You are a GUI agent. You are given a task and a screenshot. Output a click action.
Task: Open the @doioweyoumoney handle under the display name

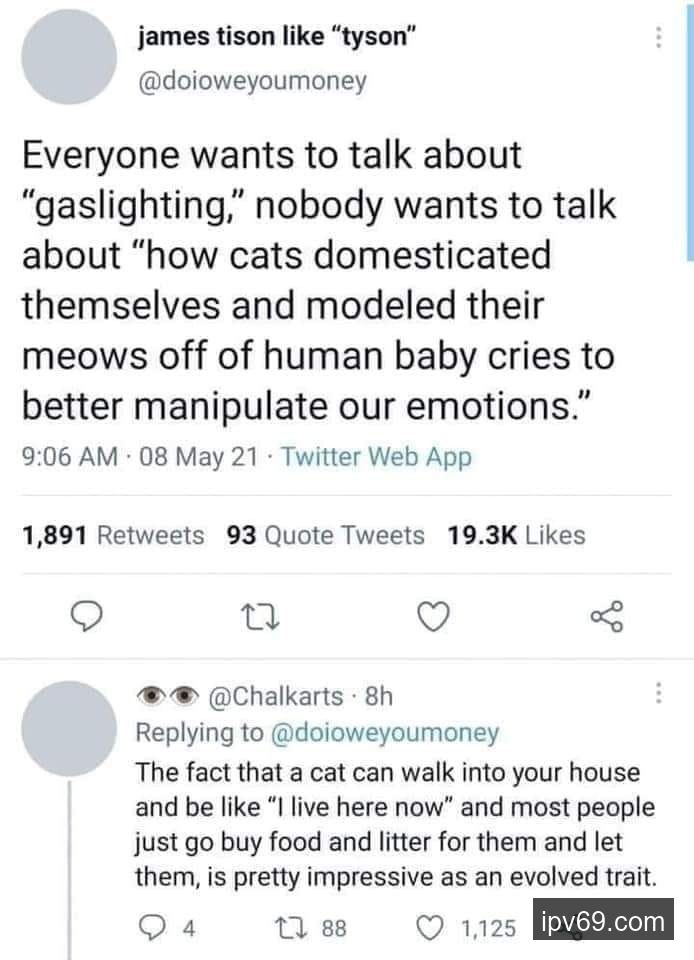252,81
